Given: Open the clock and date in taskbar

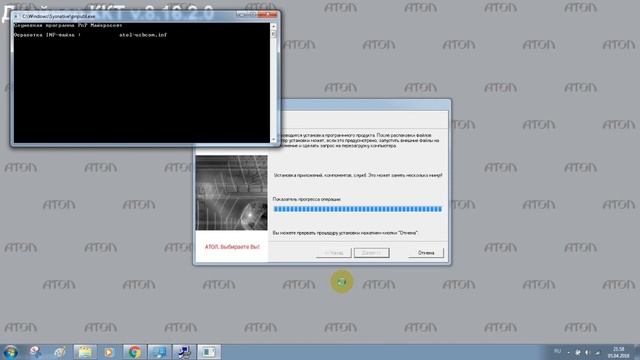Looking at the screenshot, I should (x=619, y=352).
